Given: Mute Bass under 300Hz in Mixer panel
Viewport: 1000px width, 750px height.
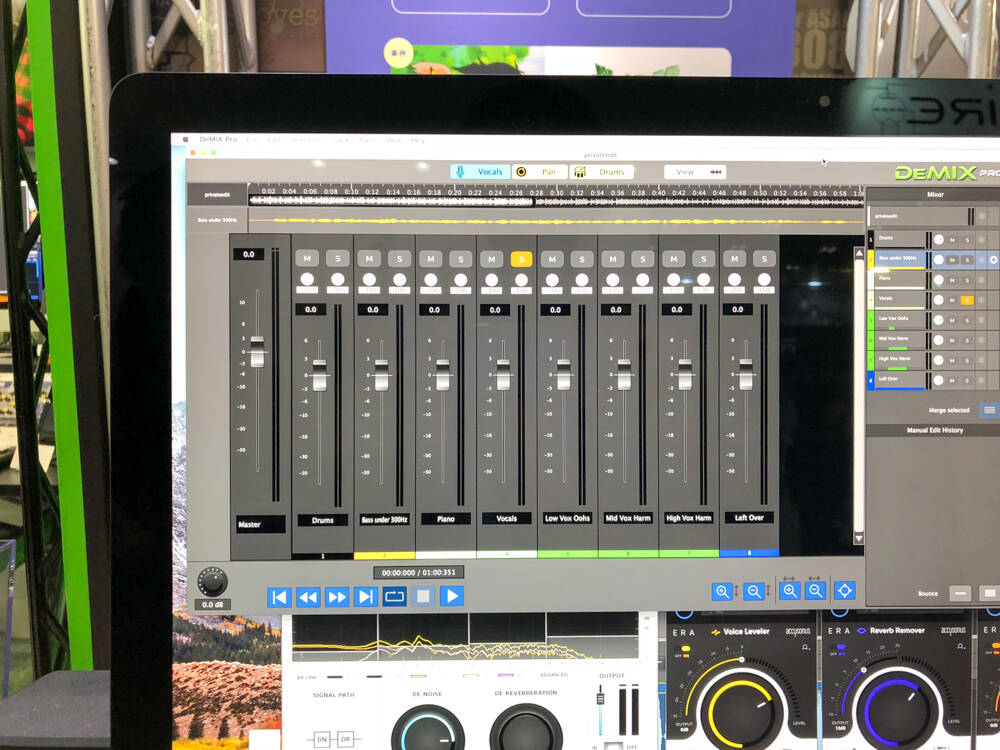Looking at the screenshot, I should pyautogui.click(x=952, y=260).
